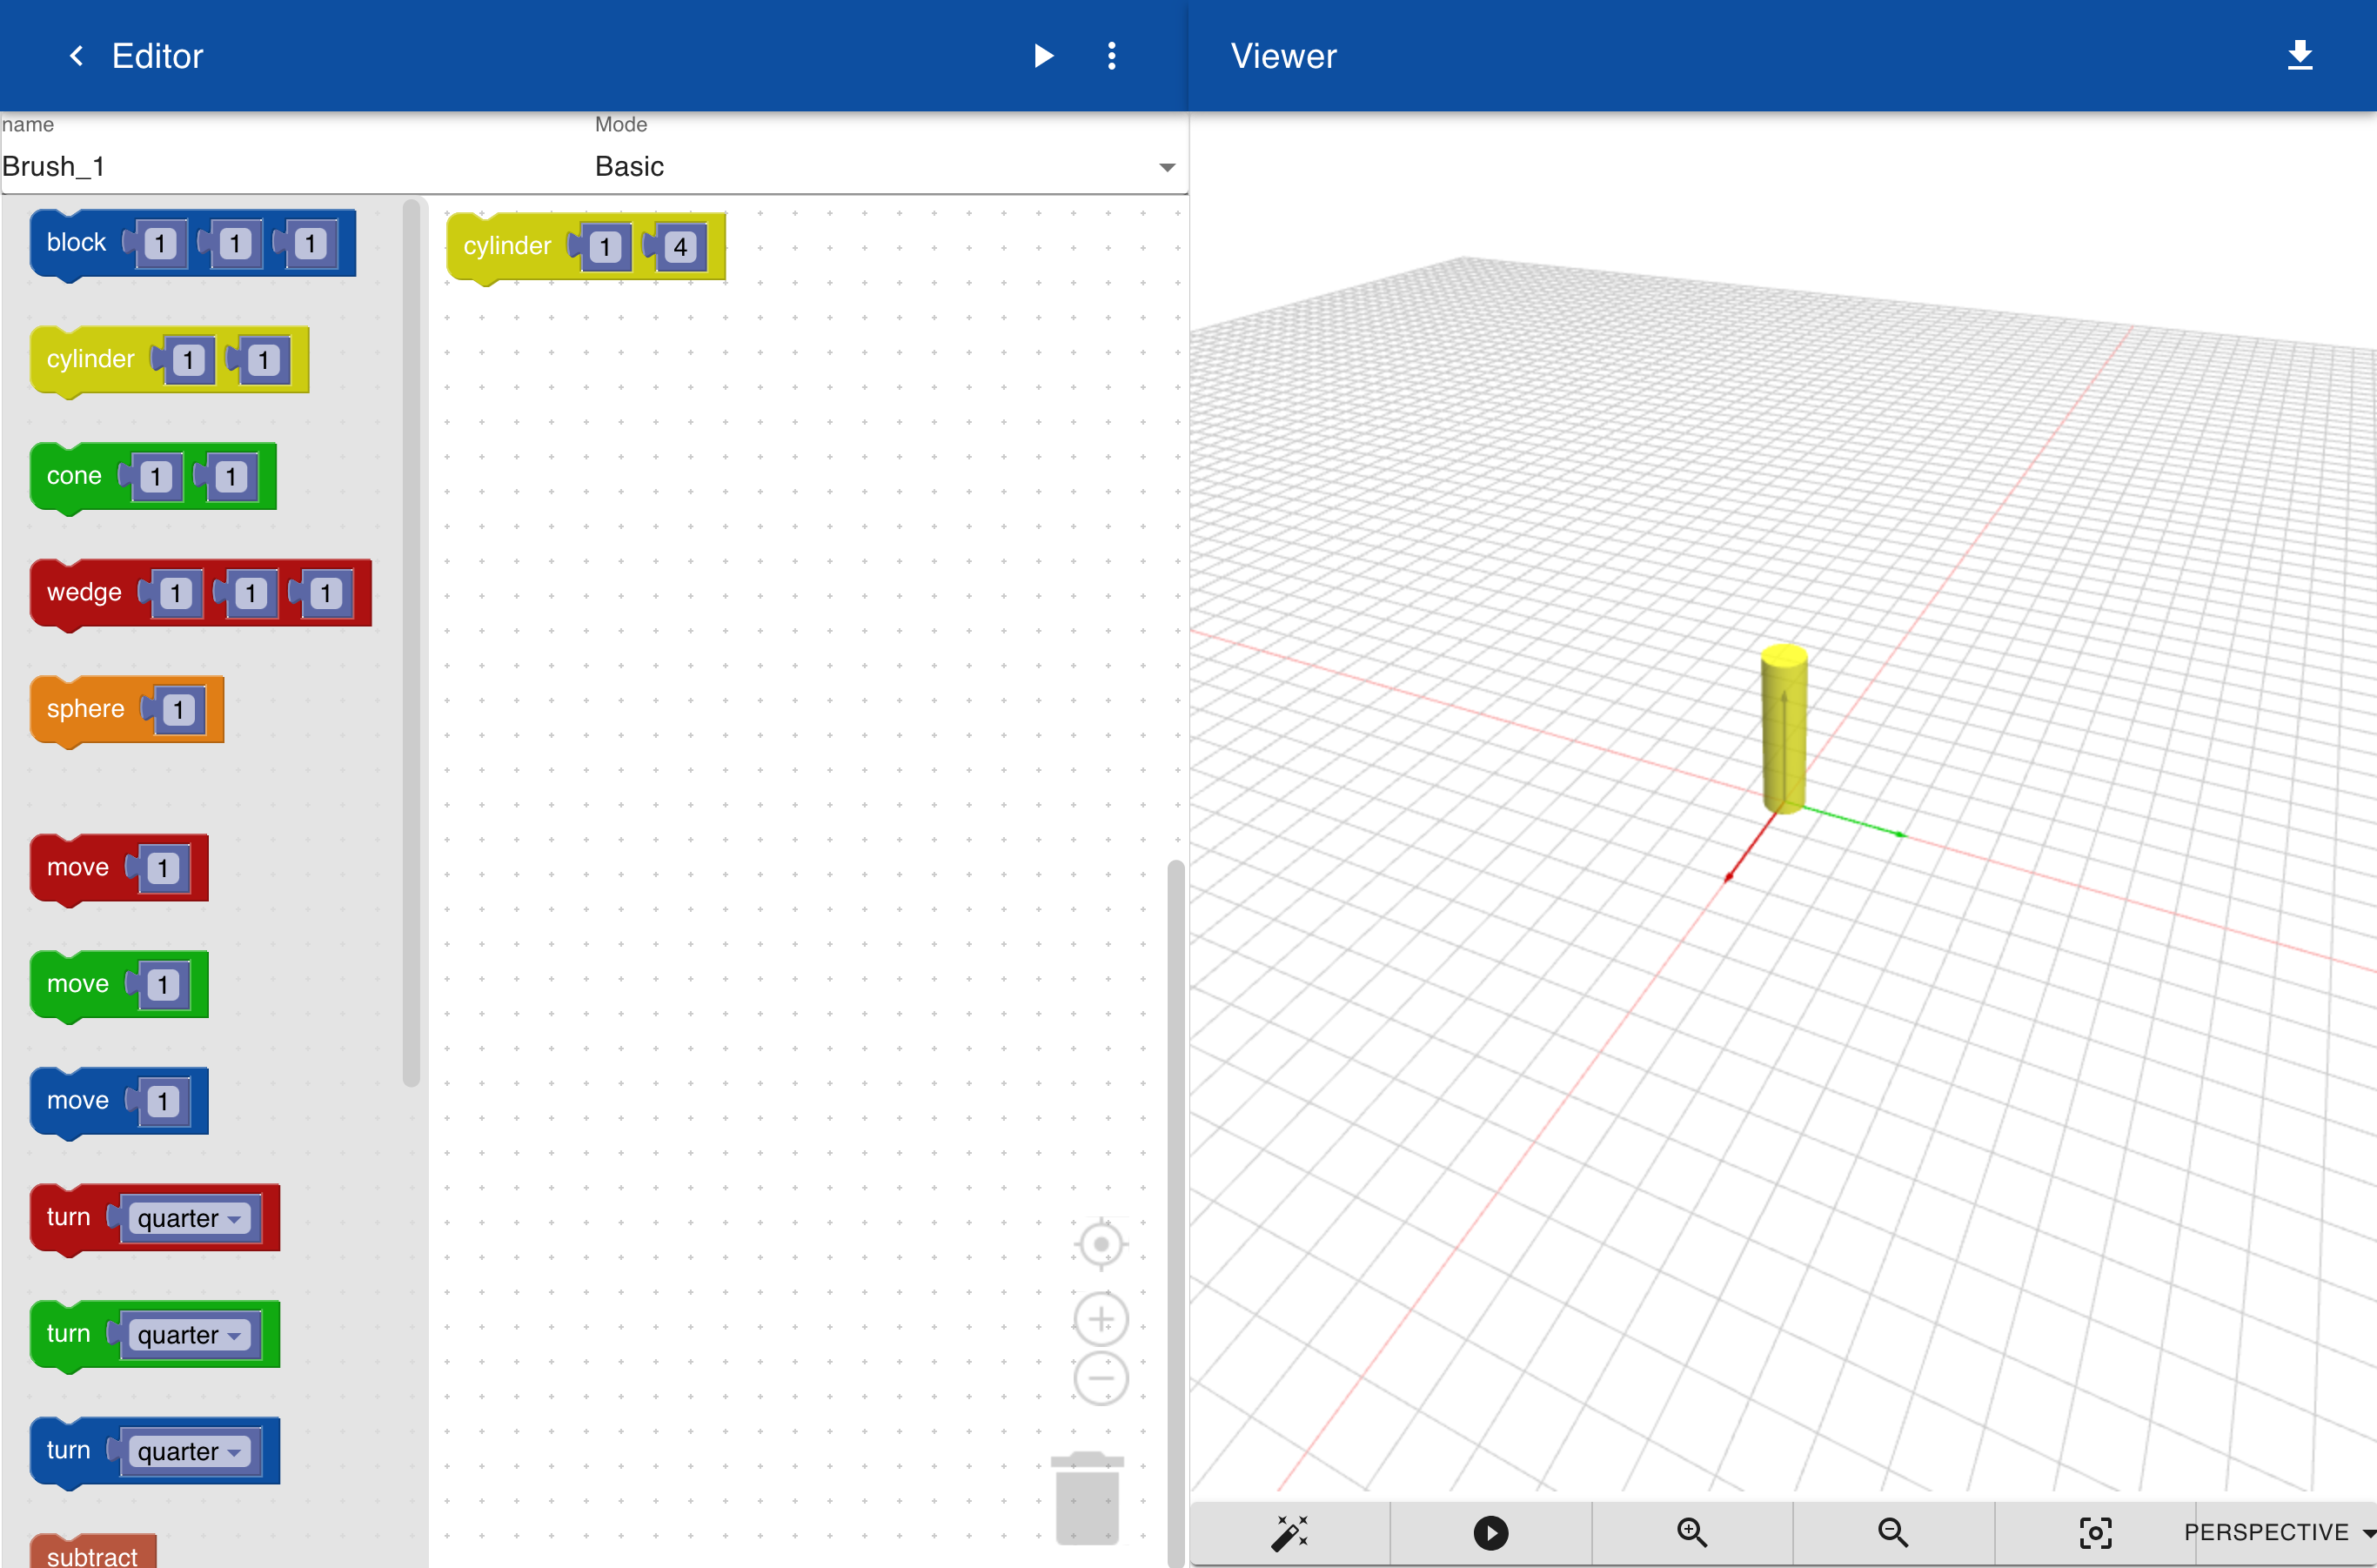Click the Editor title text

click(157, 56)
